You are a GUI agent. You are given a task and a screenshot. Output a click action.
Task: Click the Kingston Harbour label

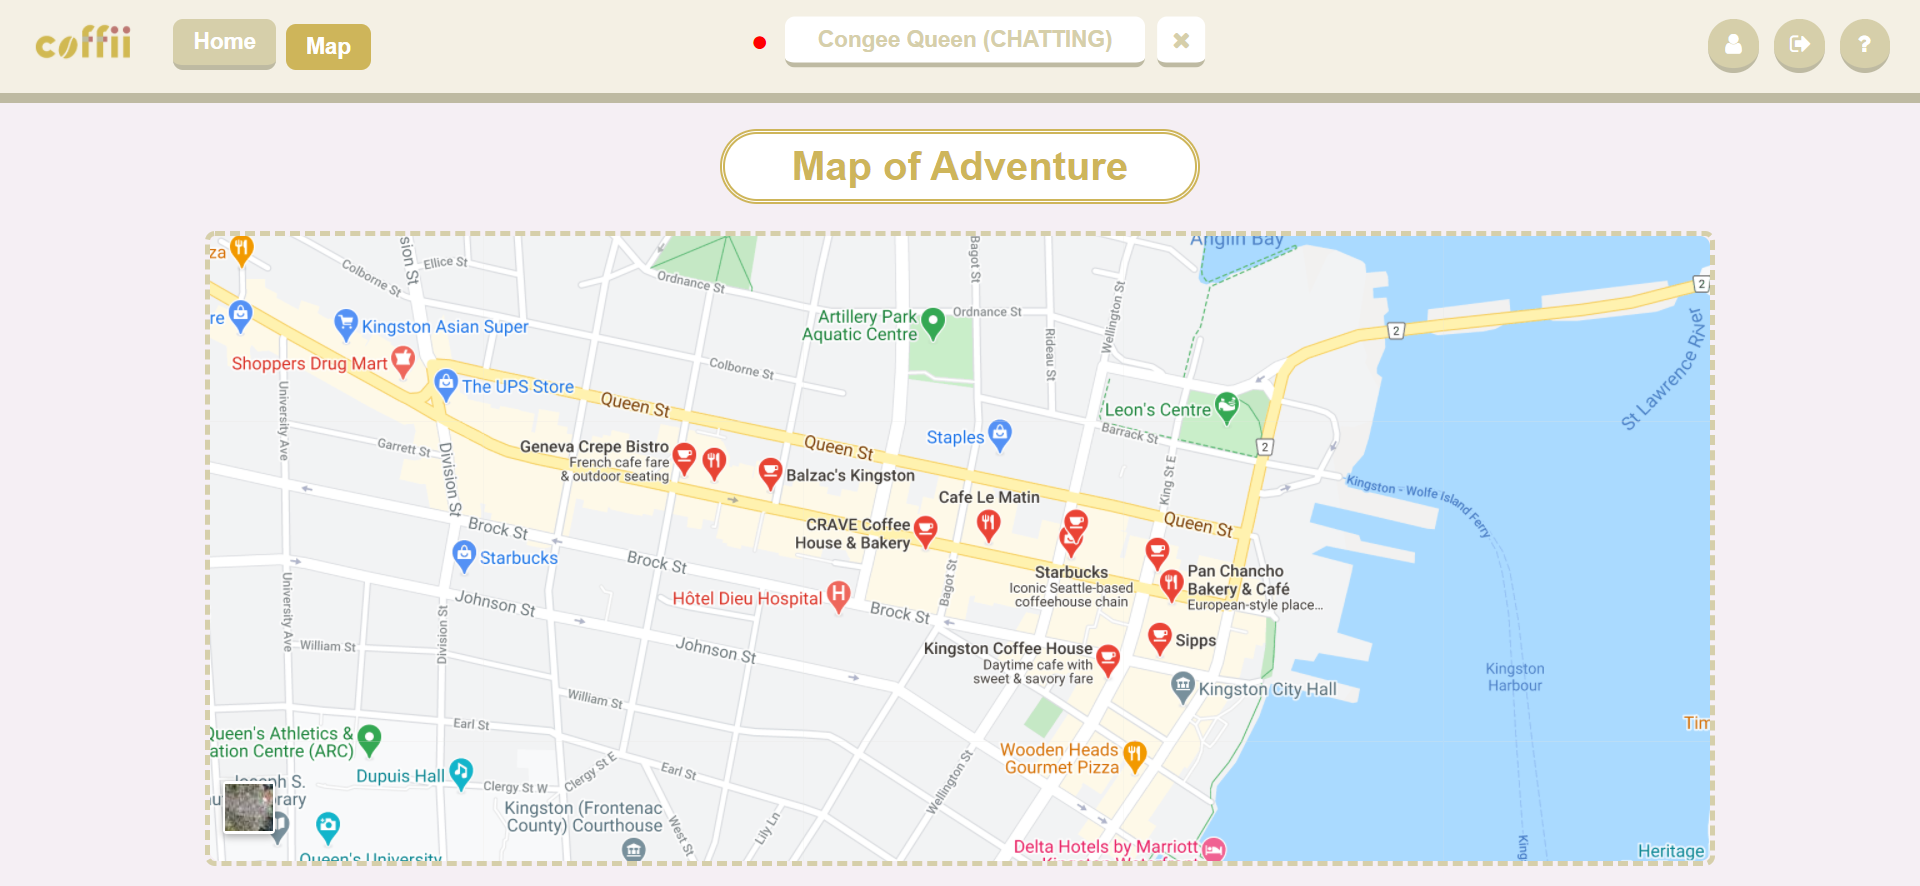(x=1514, y=677)
